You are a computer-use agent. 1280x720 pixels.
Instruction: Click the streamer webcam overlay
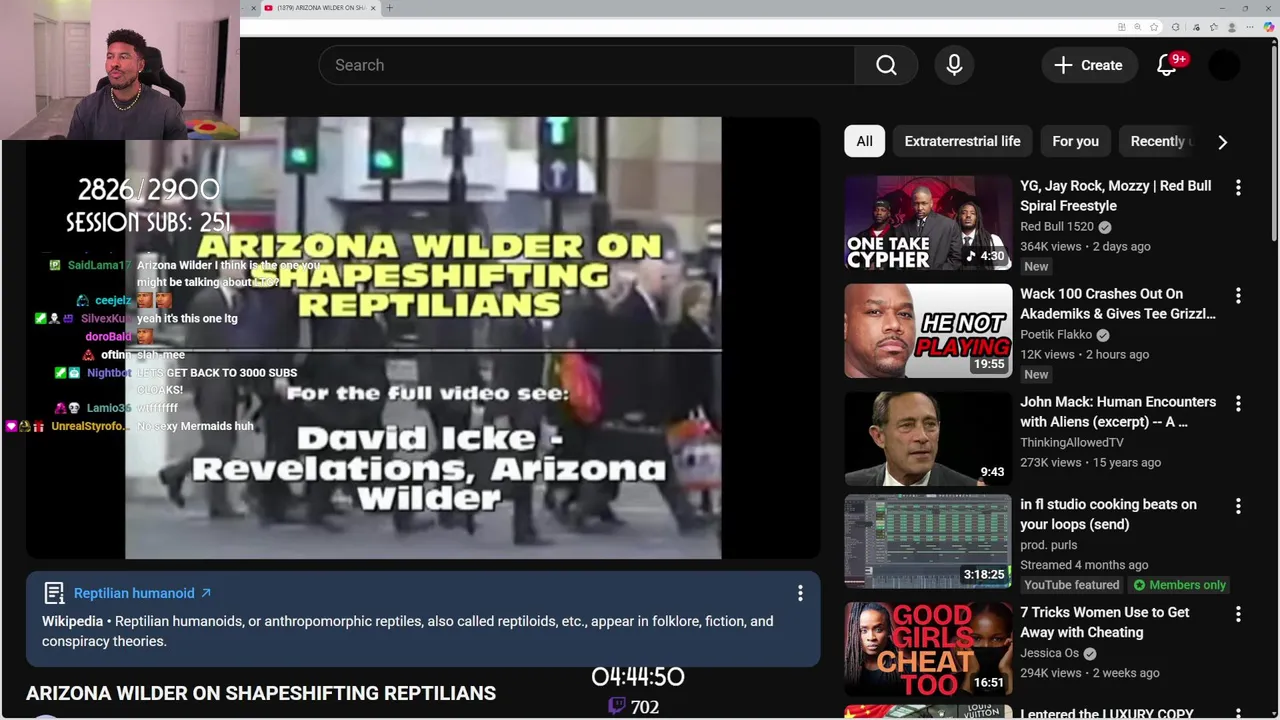(120, 69)
